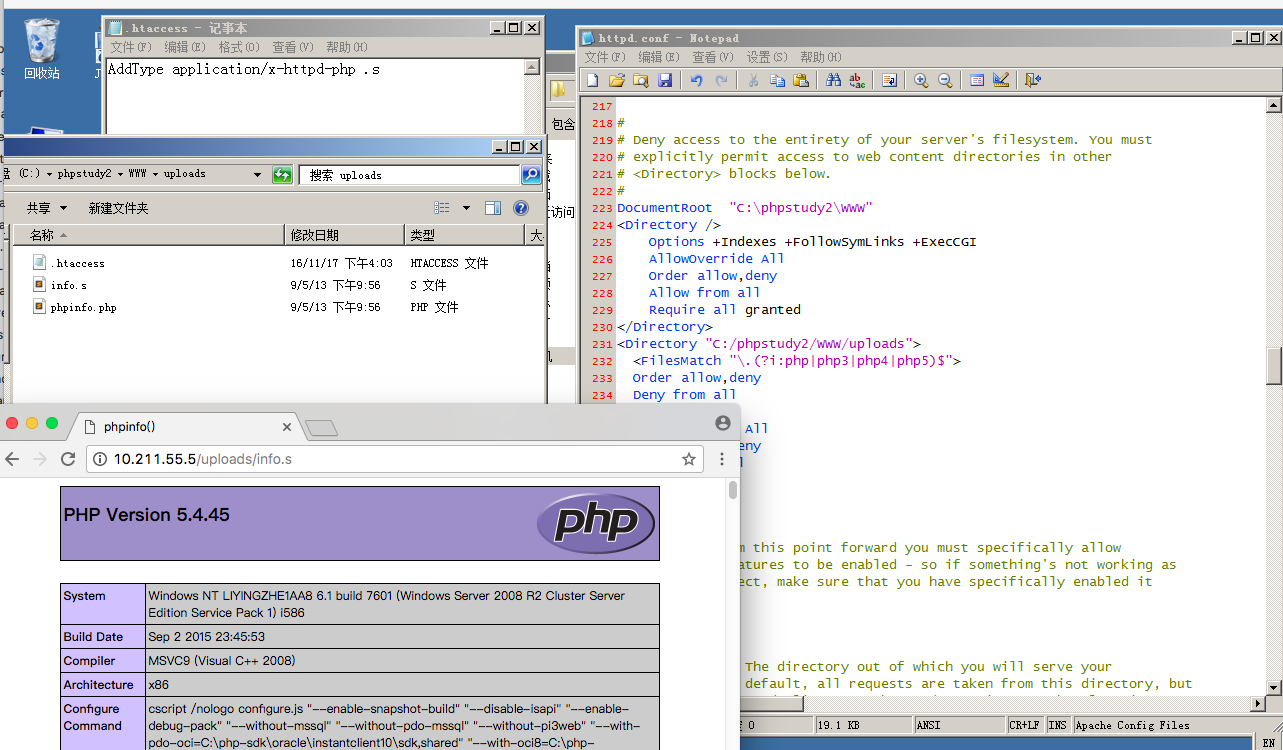1283x750 pixels.
Task: Click the Copy icon in Notepad toolbar
Action: (777, 81)
